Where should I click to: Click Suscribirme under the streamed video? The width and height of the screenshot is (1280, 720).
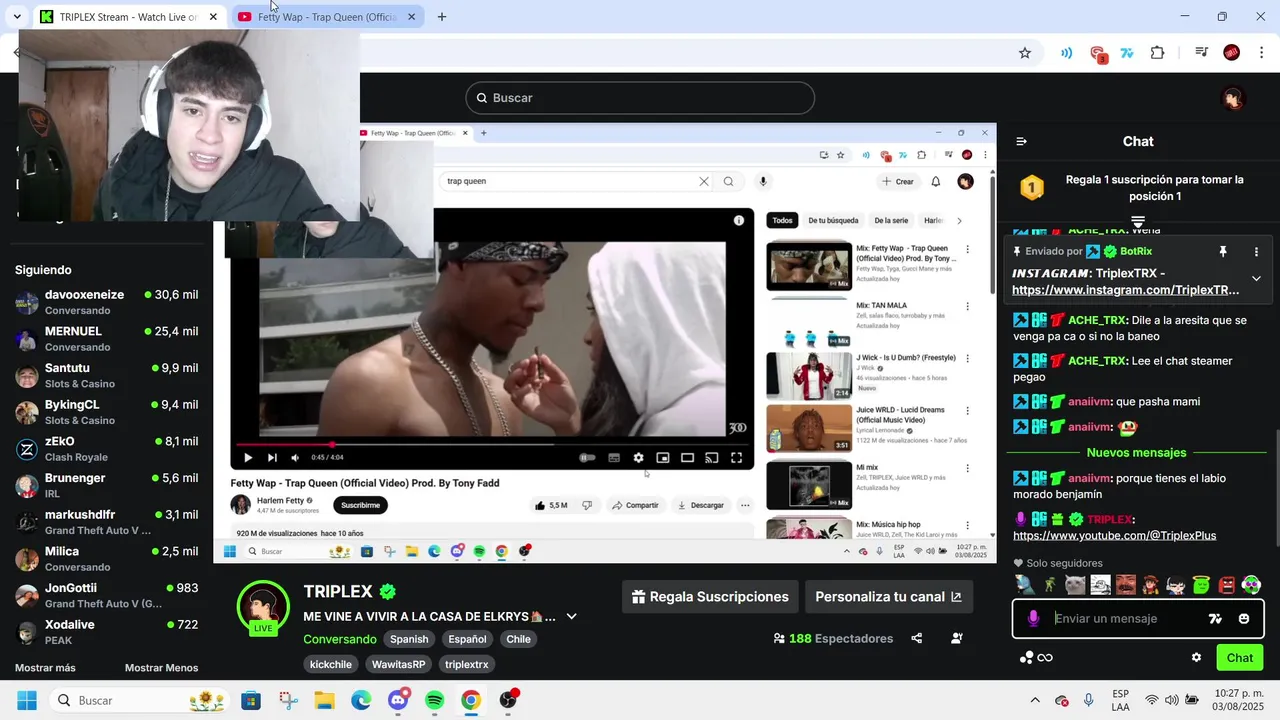tap(360, 505)
